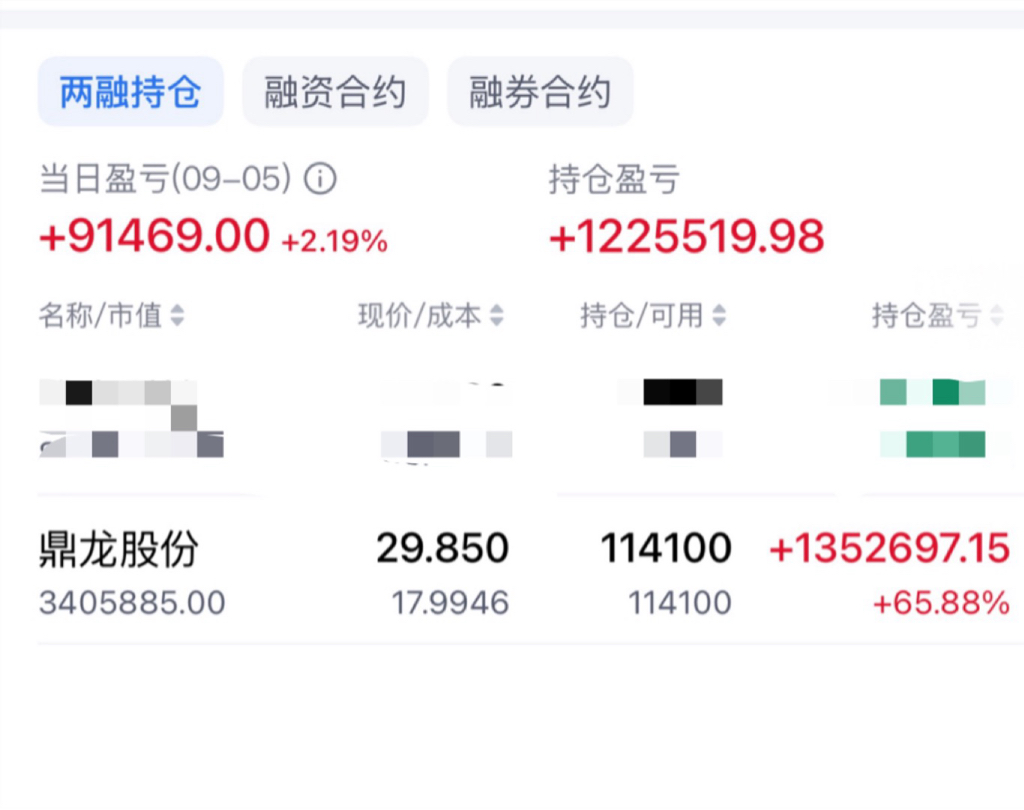
Task: Sort by 现价/成本 arrow icon
Action: coord(497,317)
